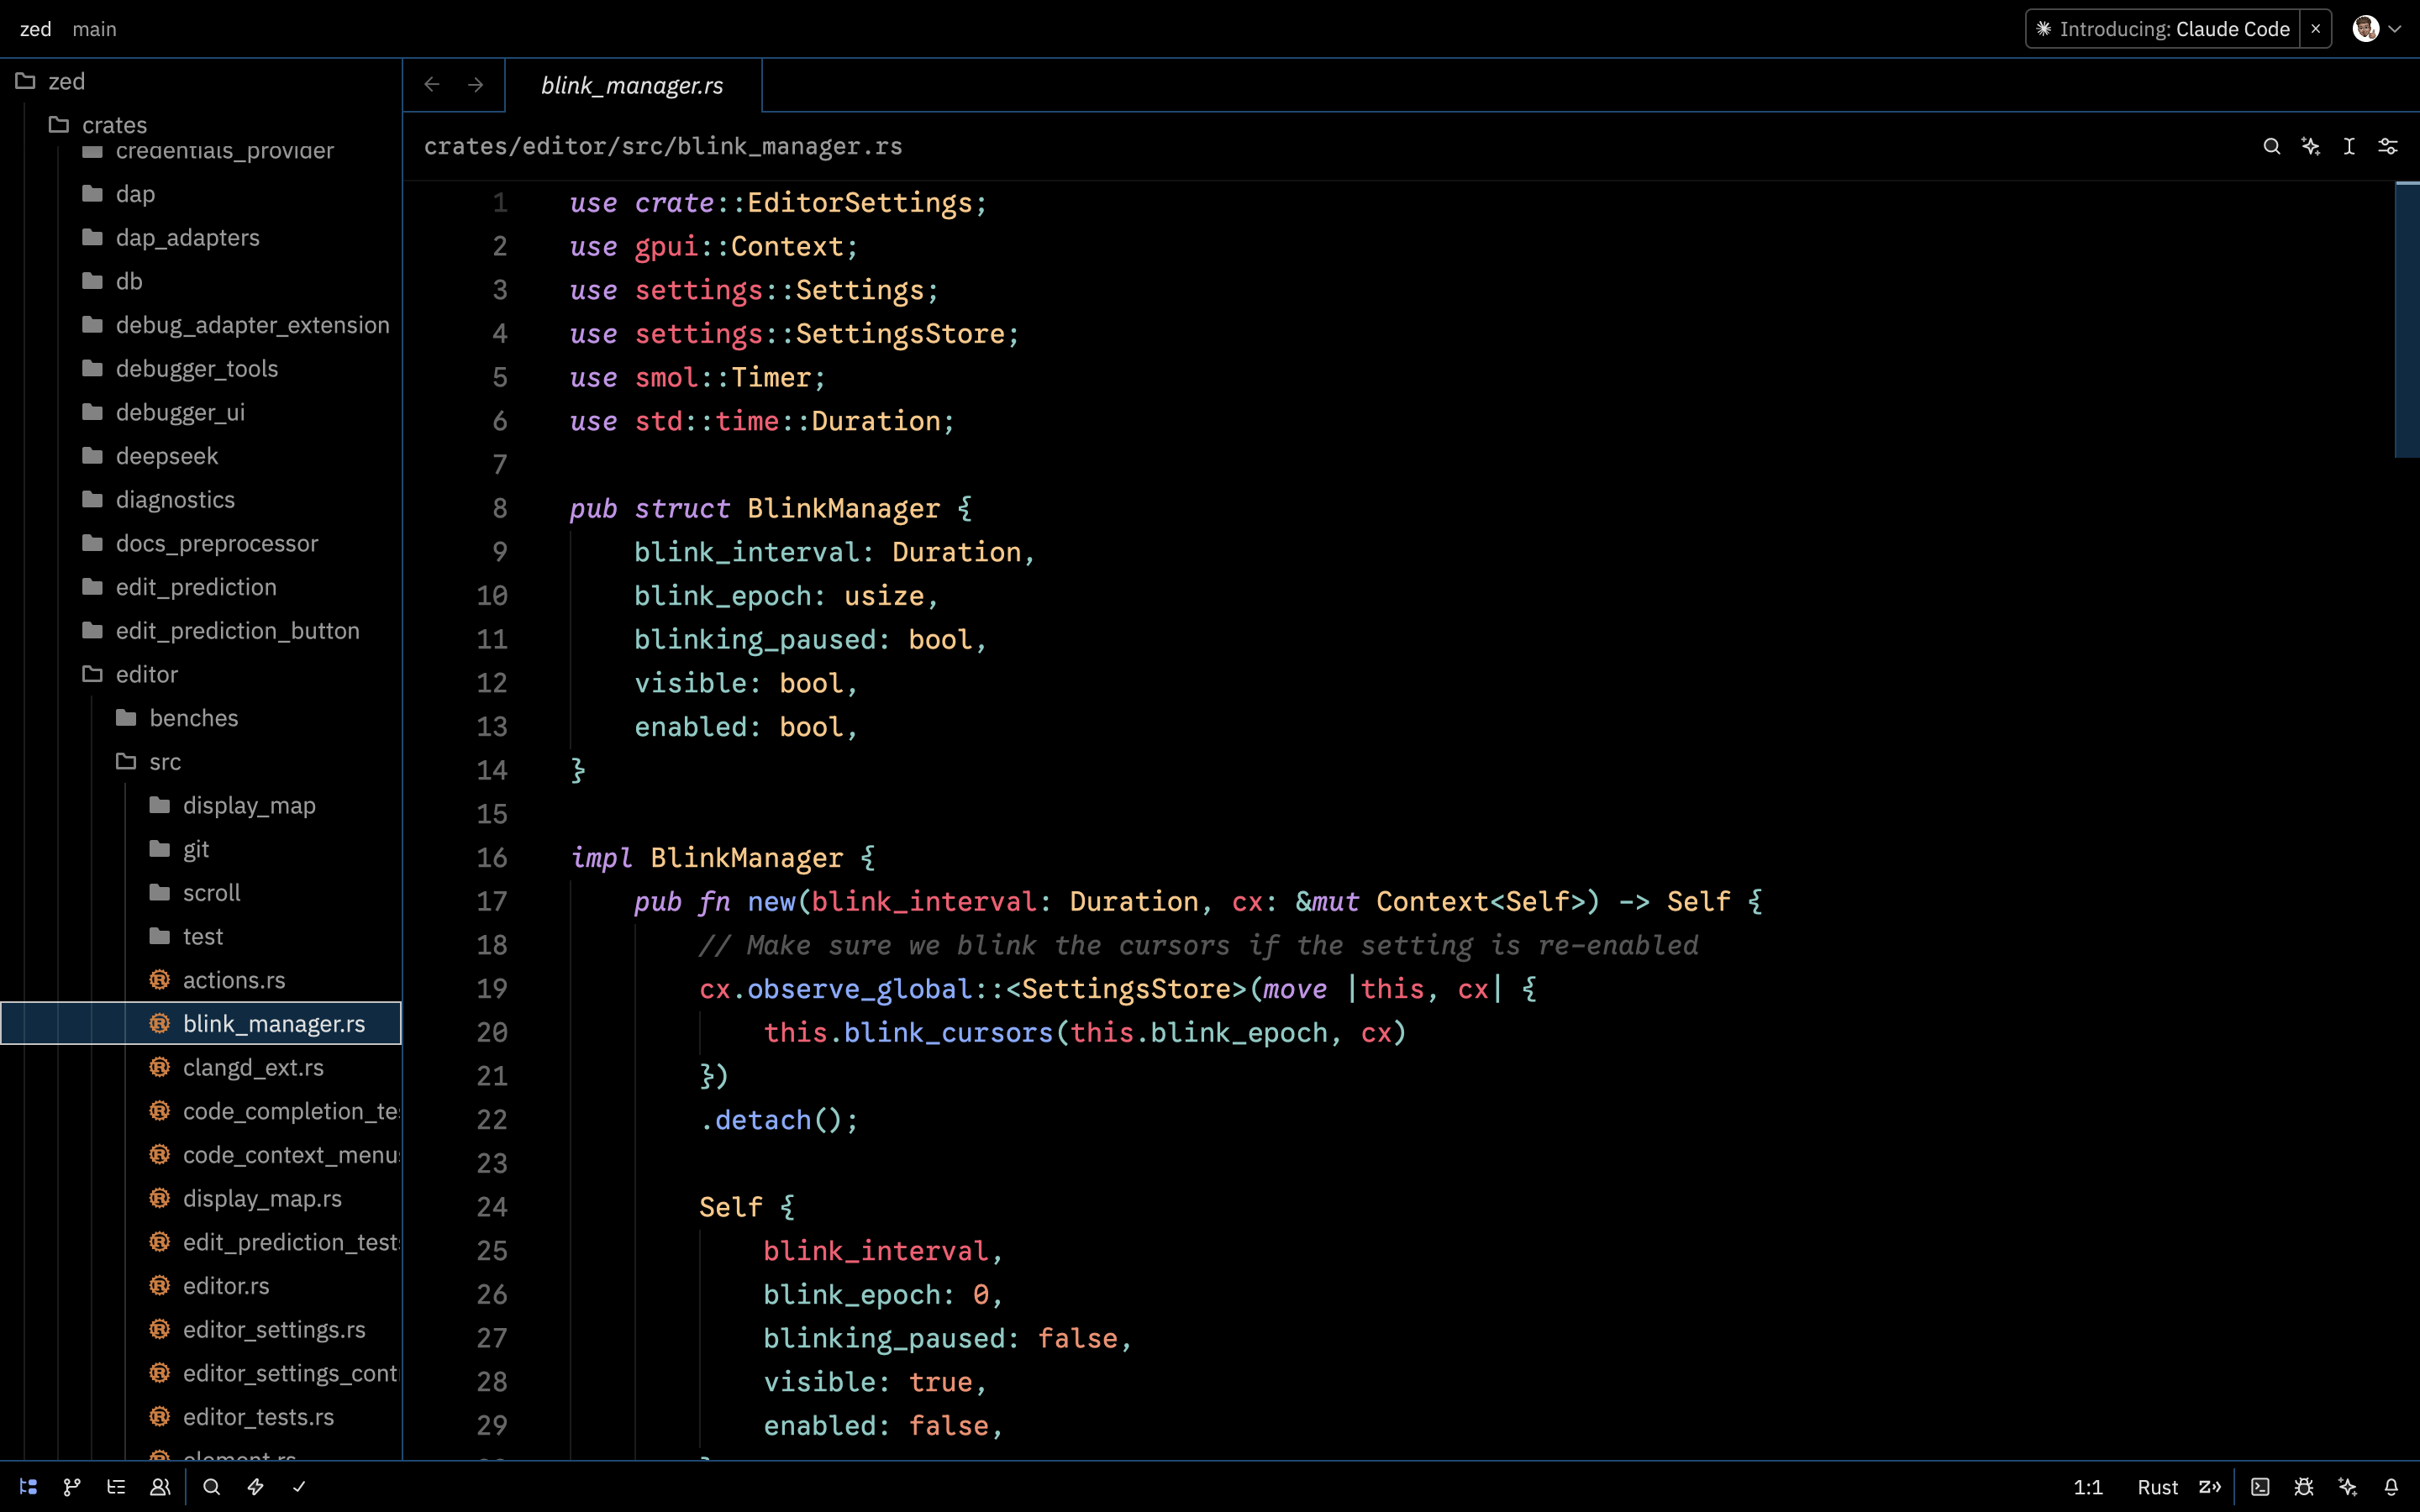Screen dimensions: 2420x1512
Task: Click the 1:1 cursor position indicator
Action: point(2088,1487)
